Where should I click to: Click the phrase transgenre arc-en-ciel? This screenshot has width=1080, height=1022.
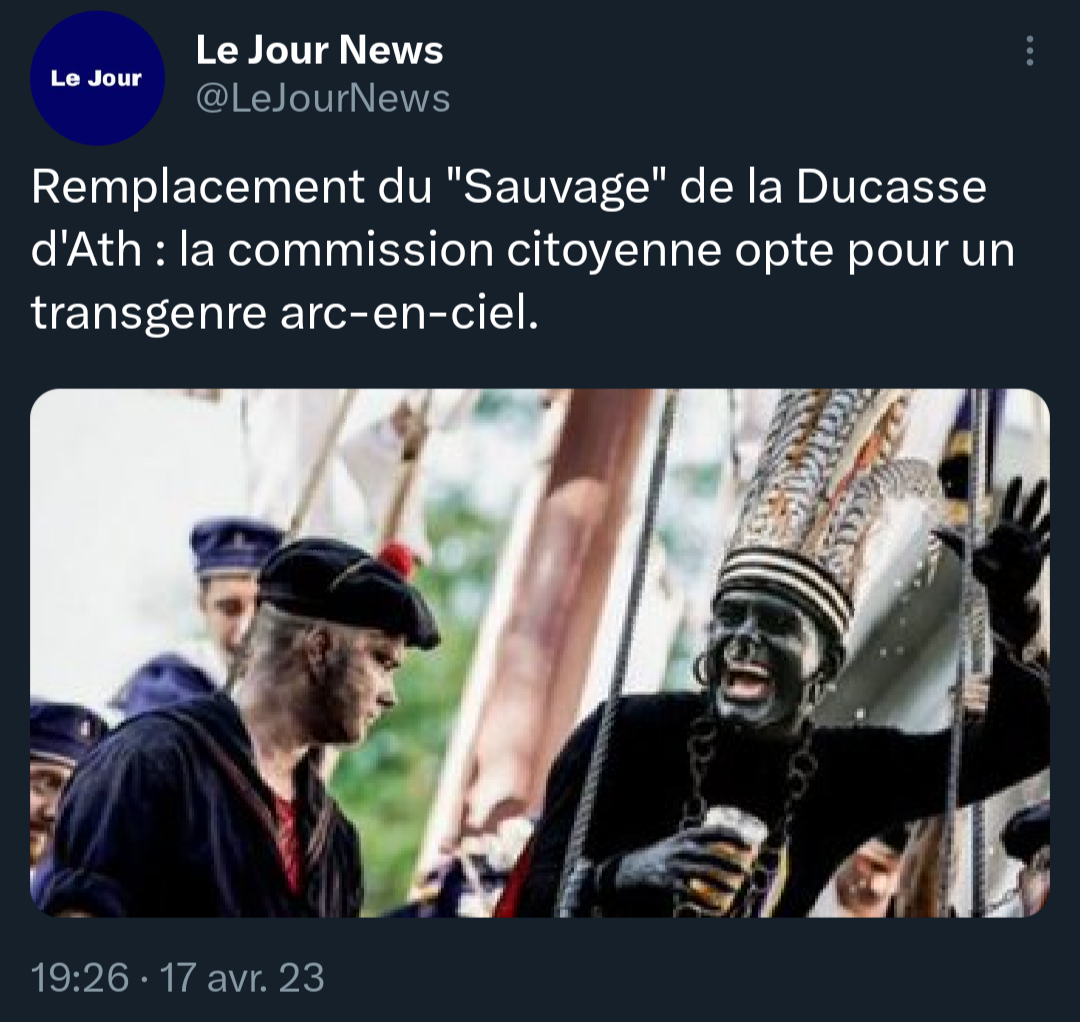[284, 313]
